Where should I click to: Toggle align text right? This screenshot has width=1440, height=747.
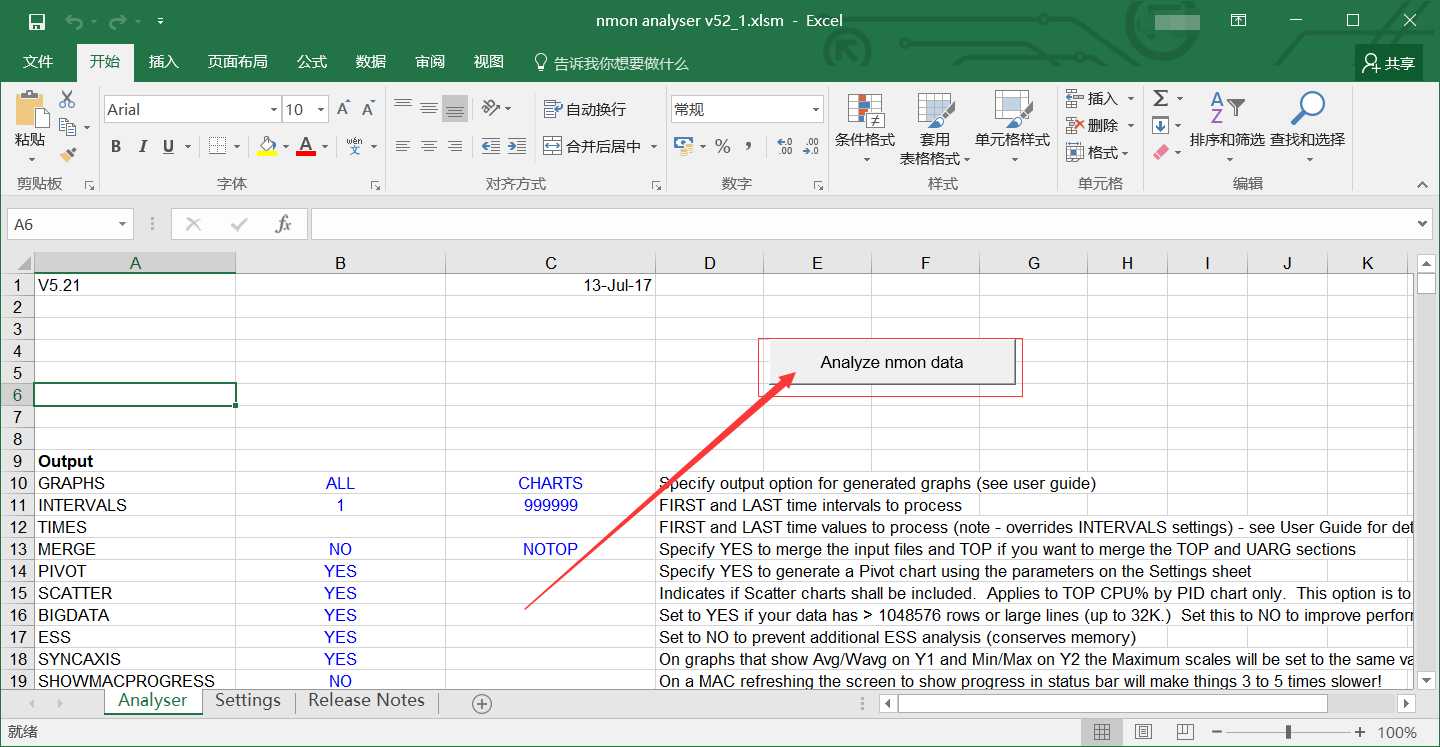[x=455, y=146]
